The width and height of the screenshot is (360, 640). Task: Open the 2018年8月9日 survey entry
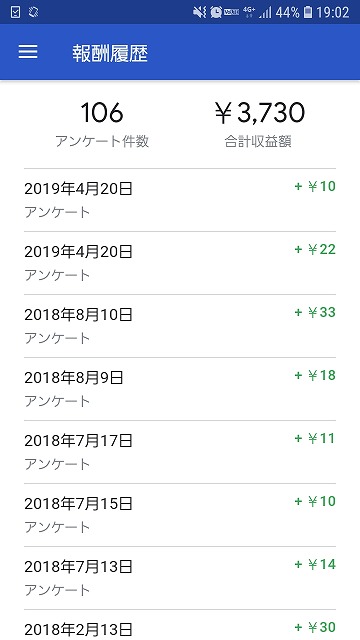[180, 389]
